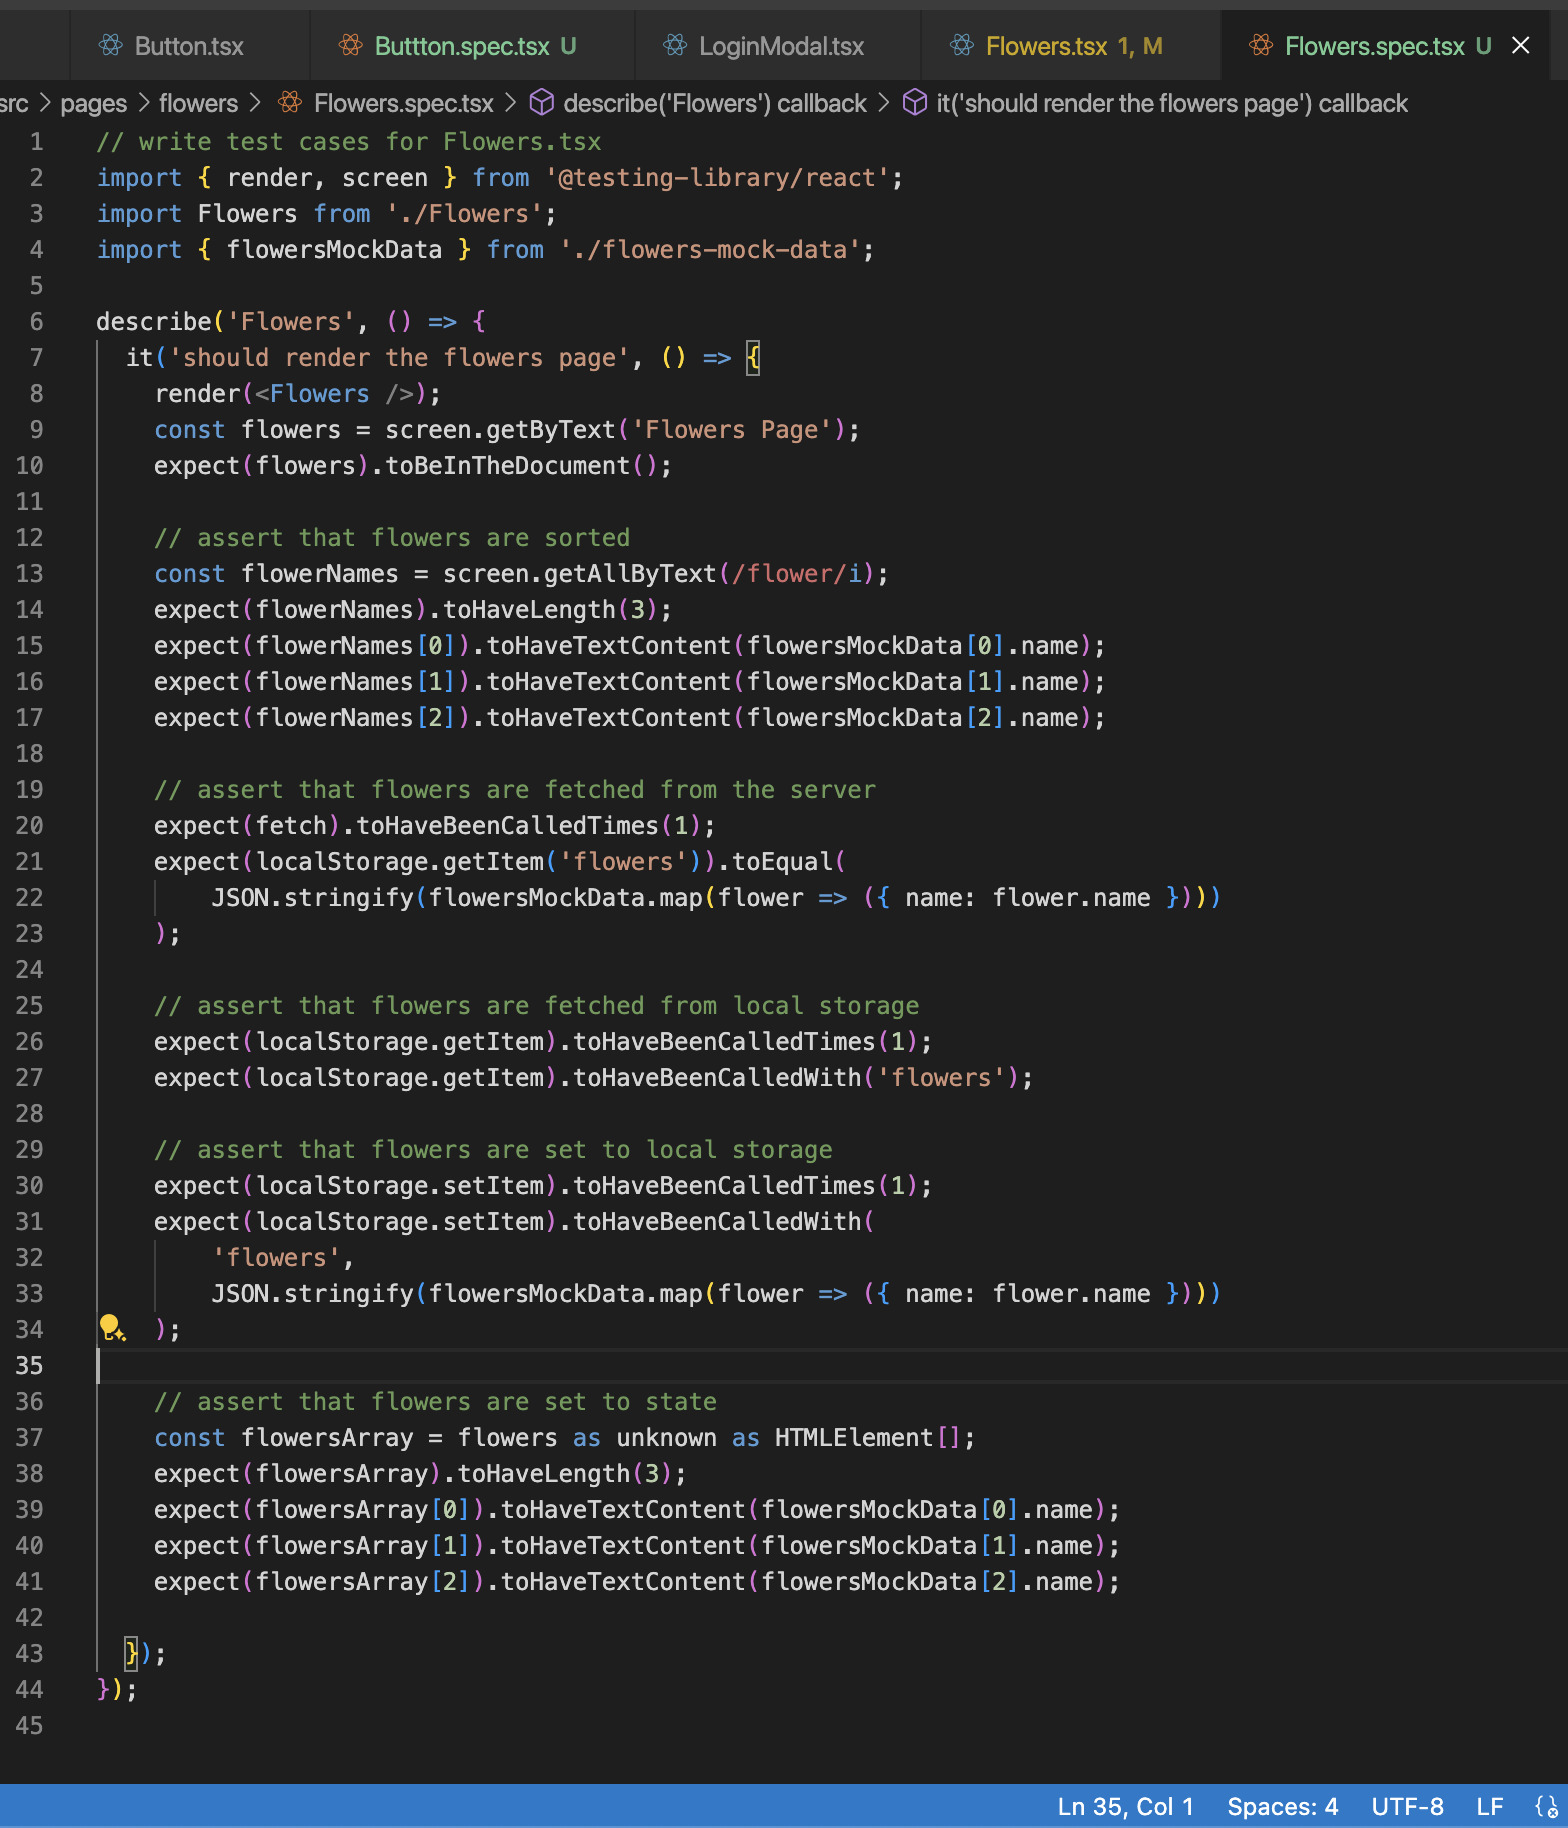
Task: Click flowersArray declaration on line 37
Action: pos(327,1437)
